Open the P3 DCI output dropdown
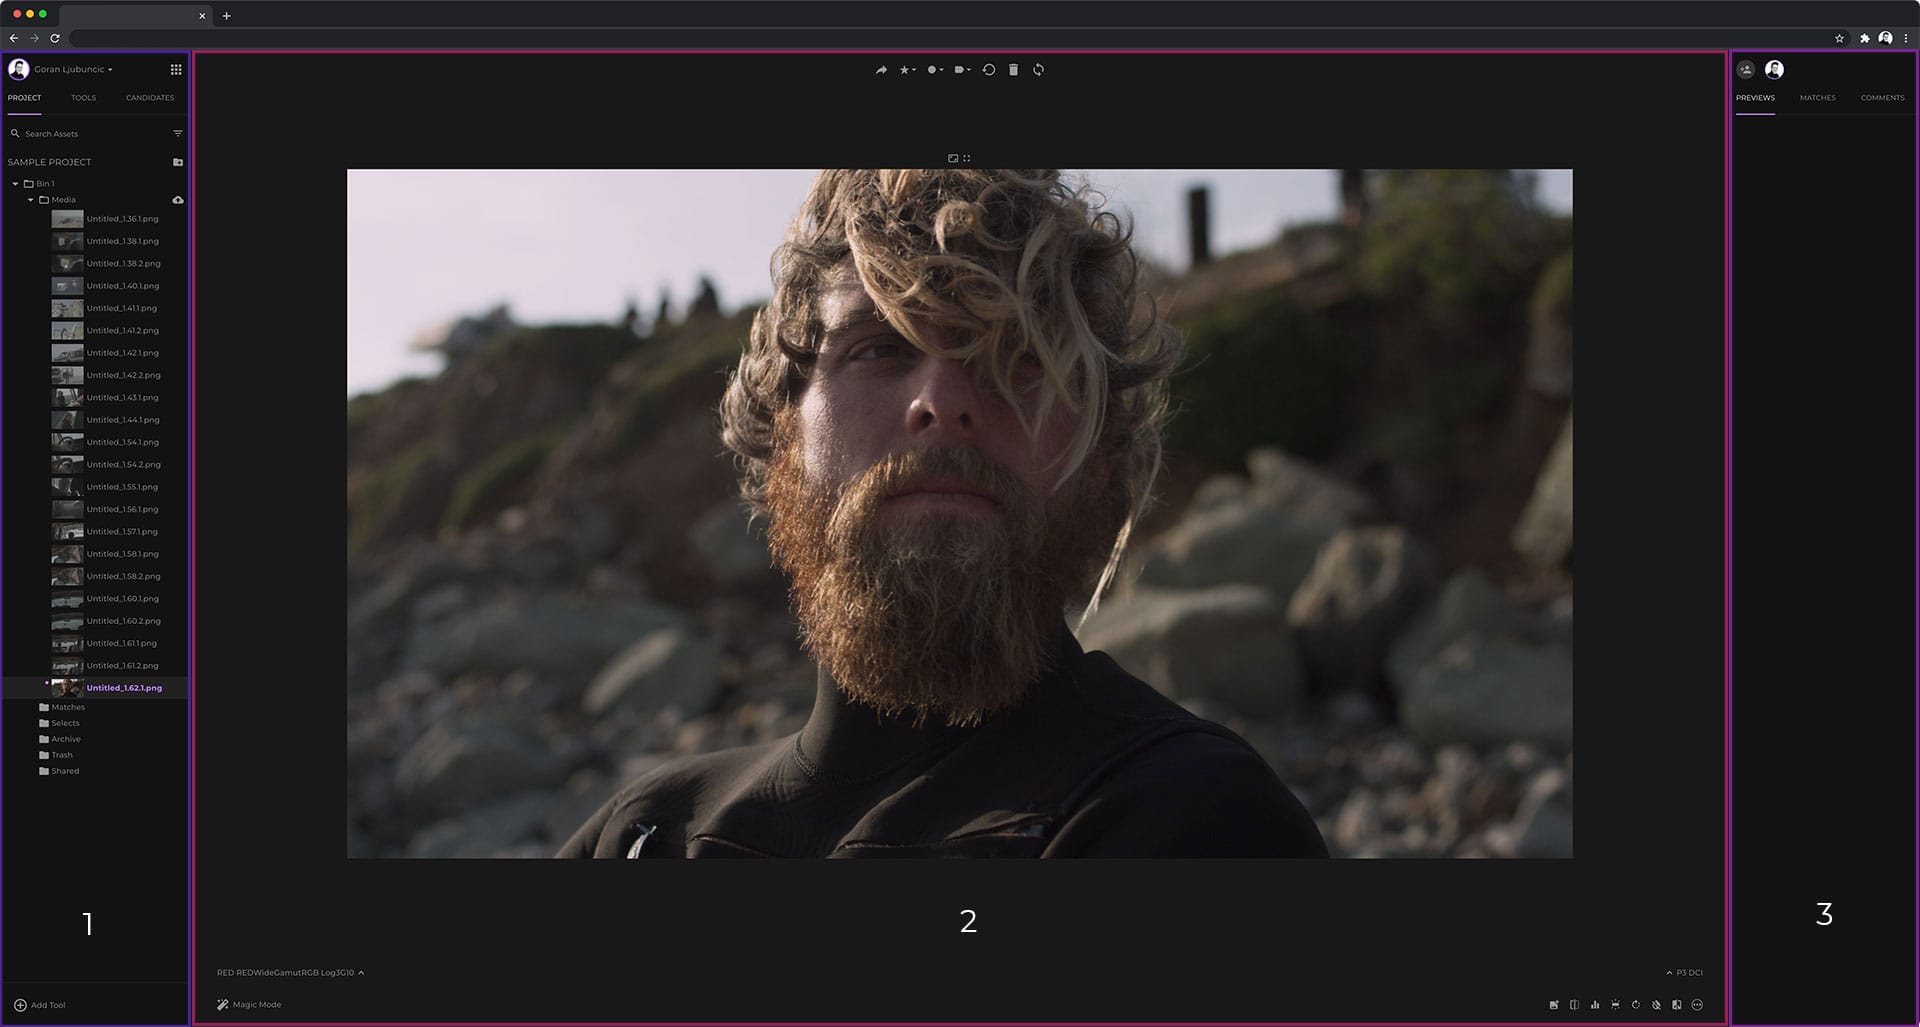The height and width of the screenshot is (1027, 1920). coord(1684,973)
